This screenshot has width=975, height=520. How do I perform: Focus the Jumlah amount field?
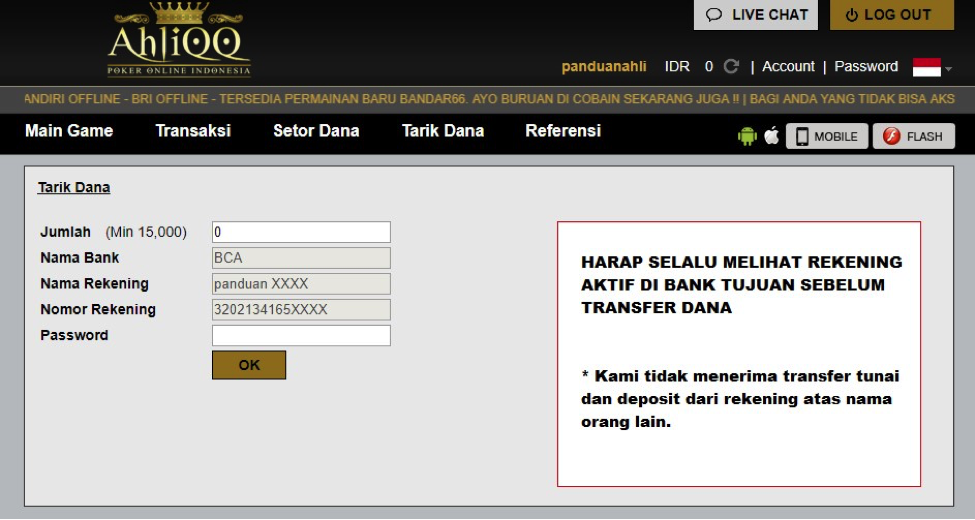(301, 232)
